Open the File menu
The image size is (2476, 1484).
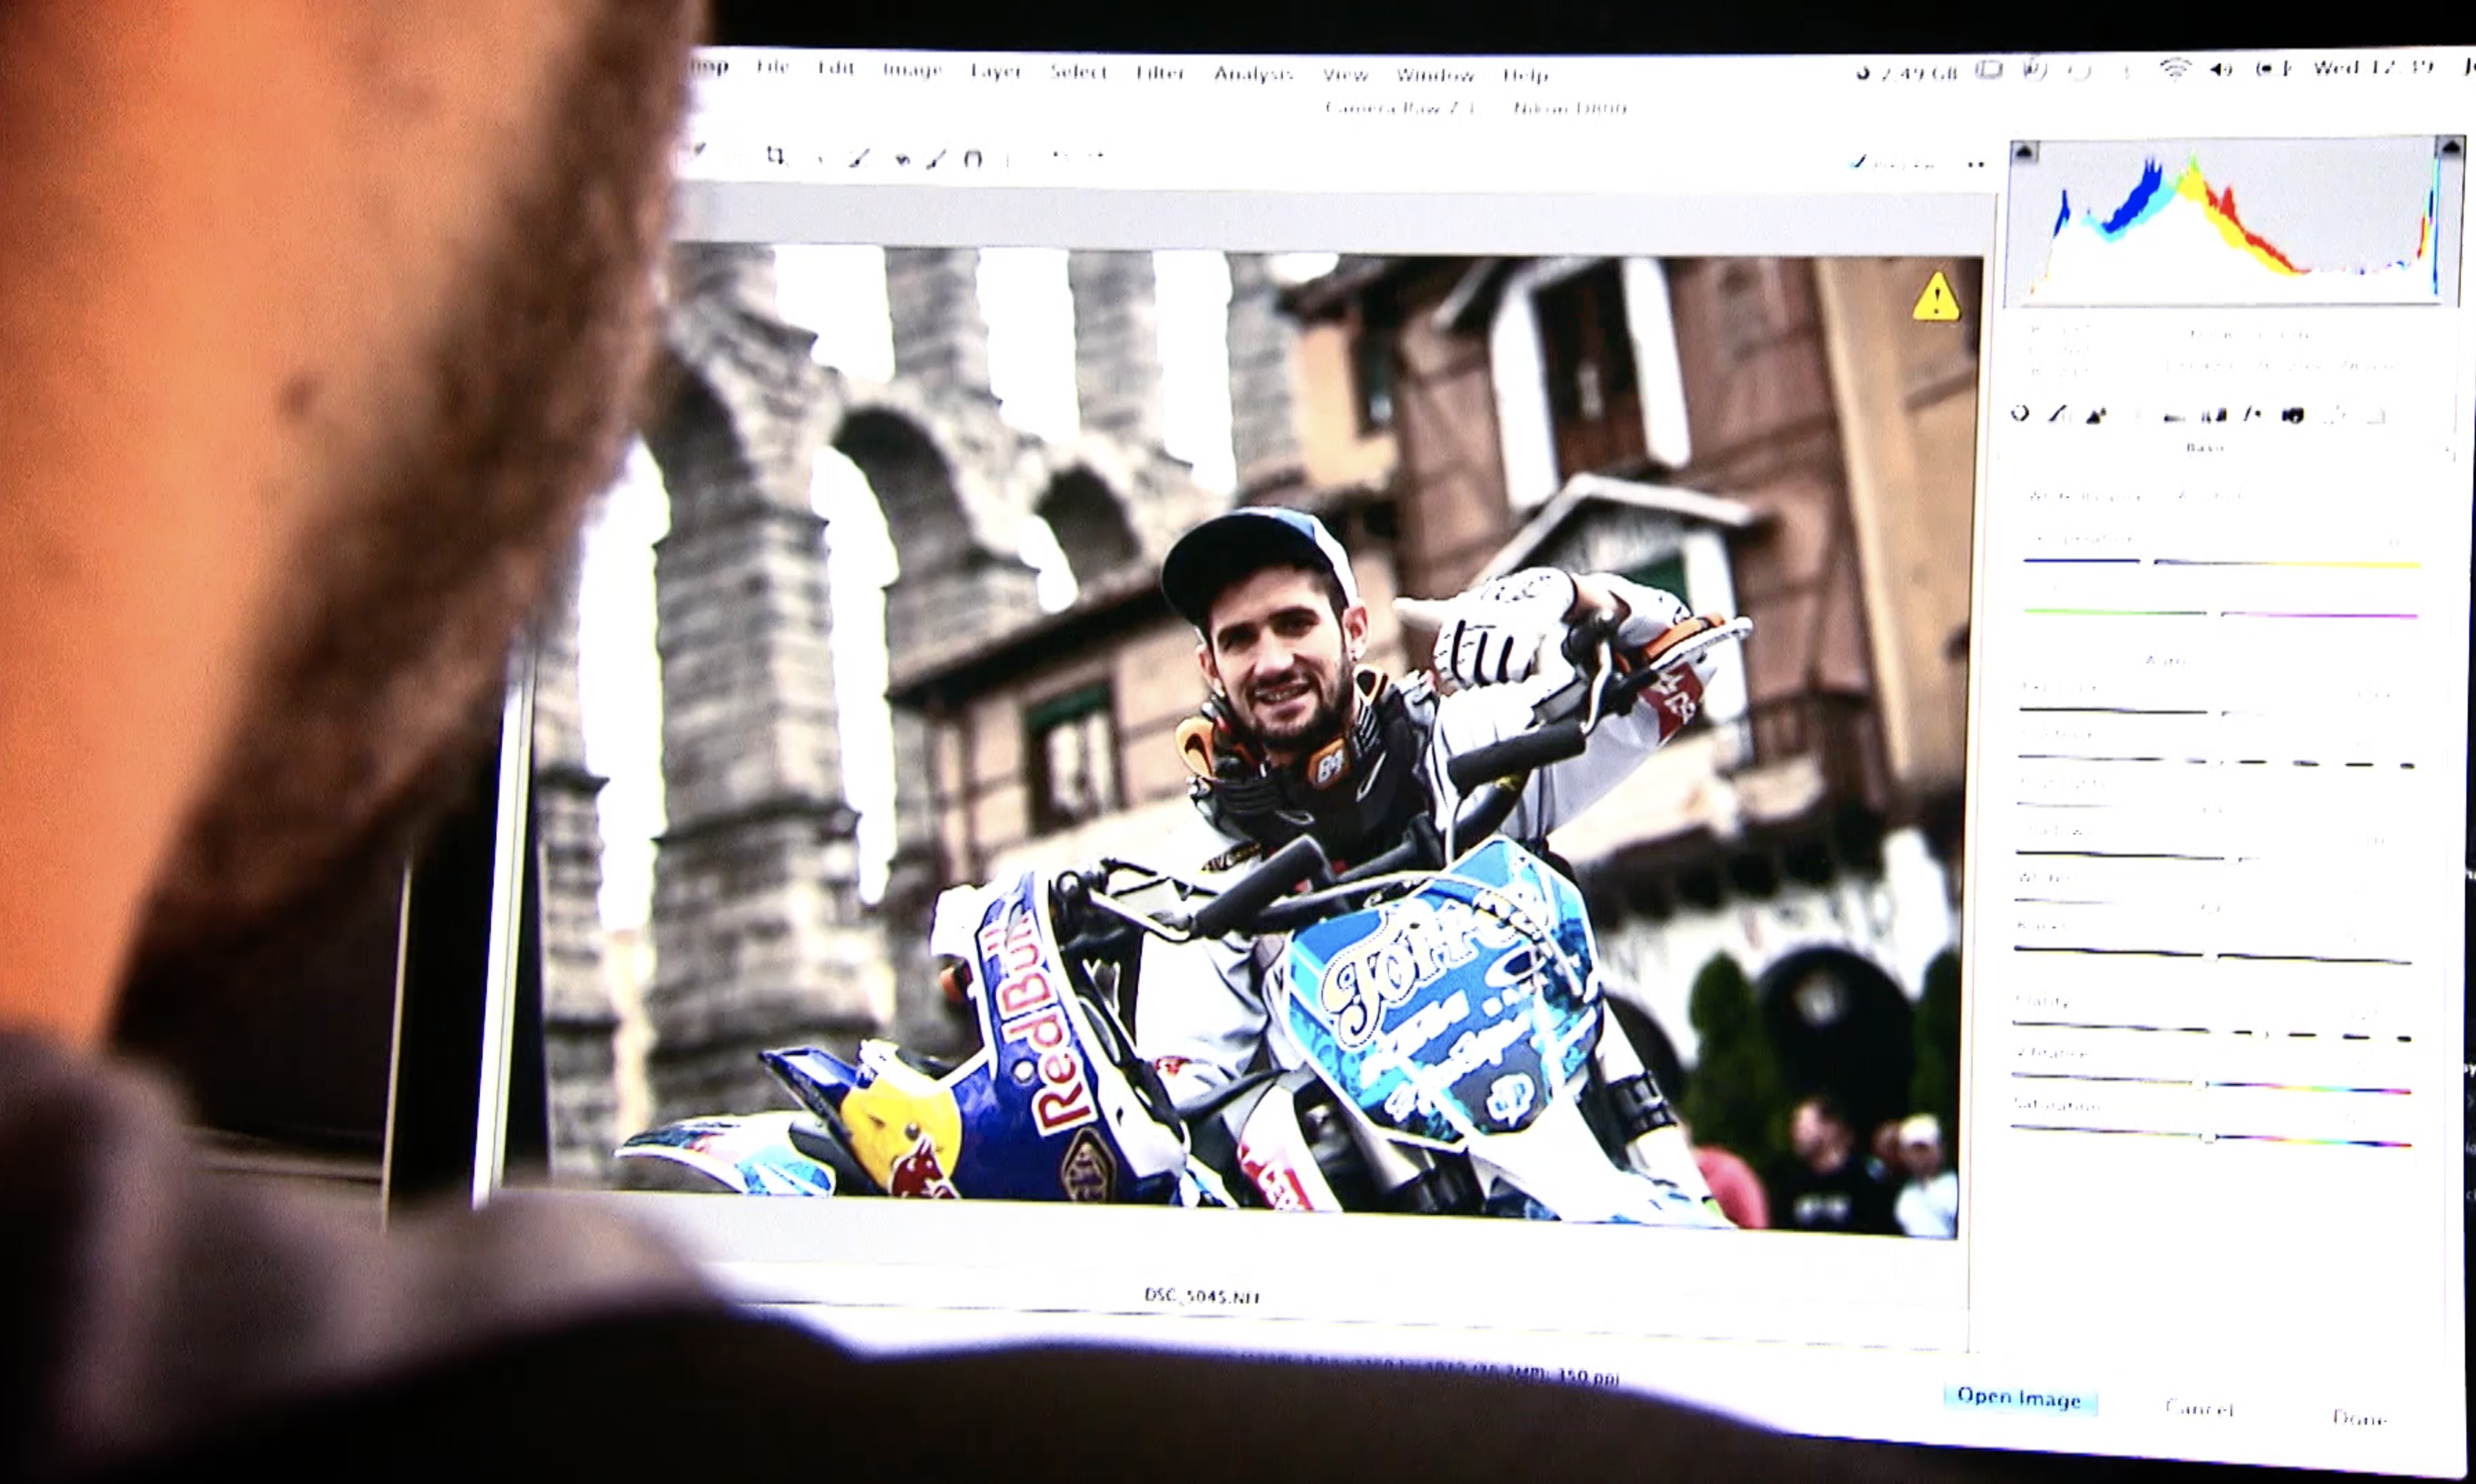(772, 67)
